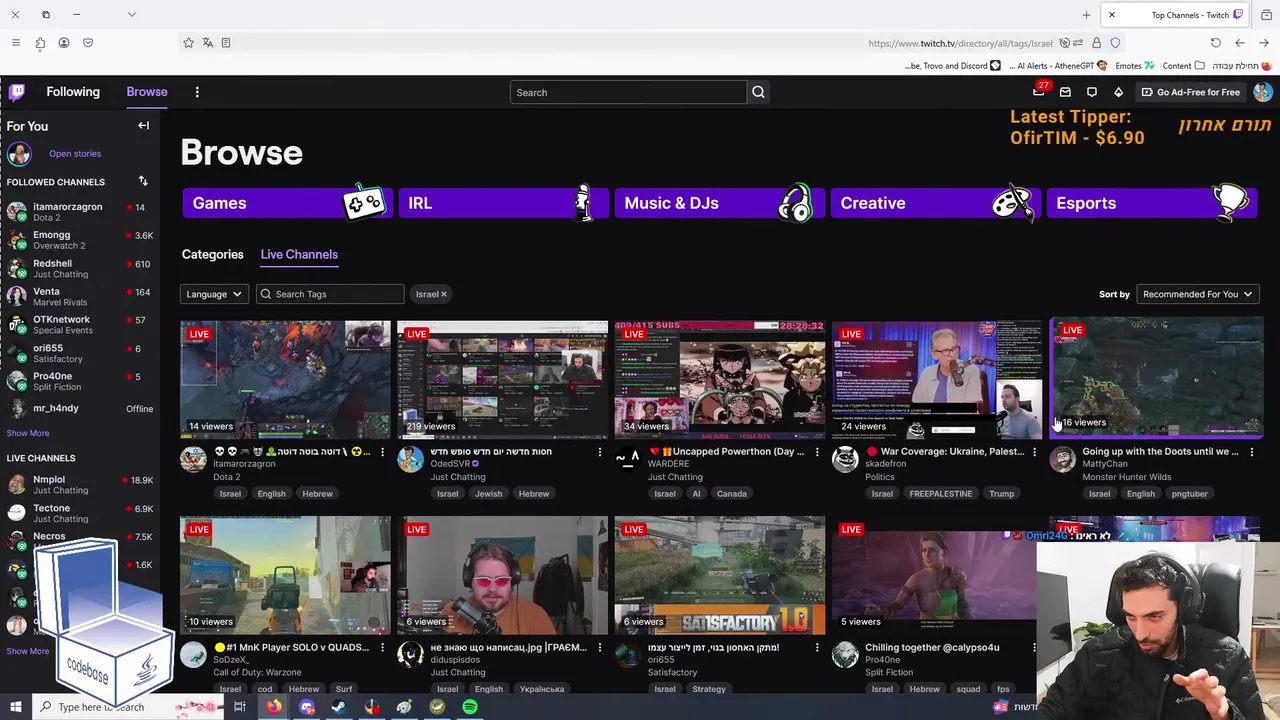Open a new browser tab
The height and width of the screenshot is (720, 1280).
1086,15
